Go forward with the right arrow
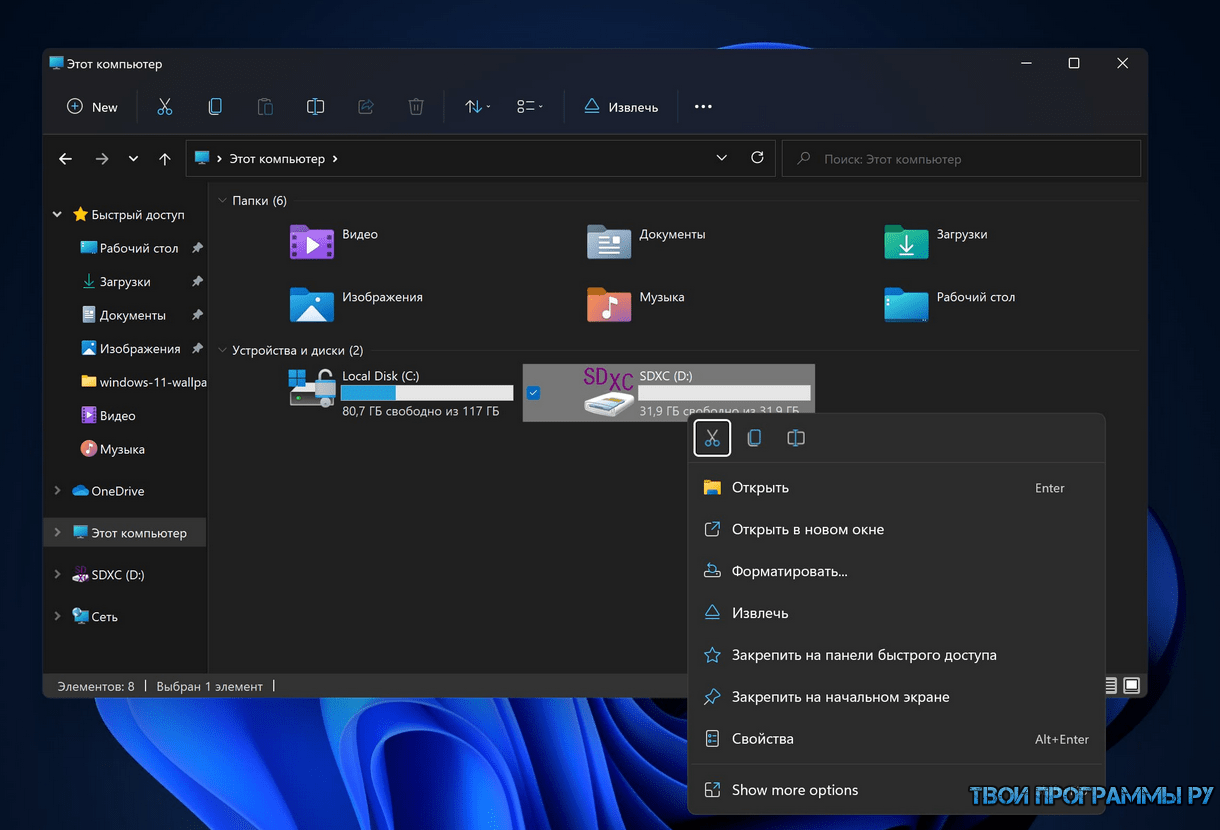The image size is (1220, 830). [101, 159]
